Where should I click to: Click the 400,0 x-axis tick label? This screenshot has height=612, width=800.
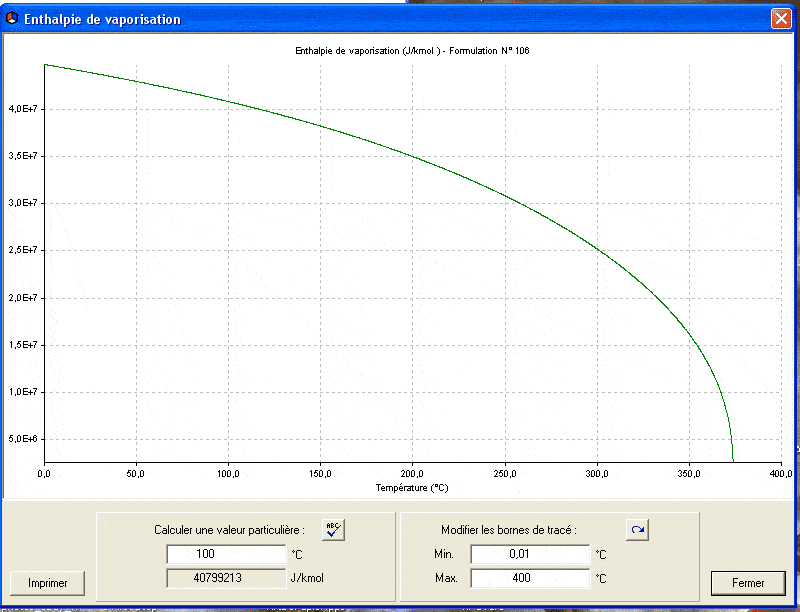pos(781,474)
